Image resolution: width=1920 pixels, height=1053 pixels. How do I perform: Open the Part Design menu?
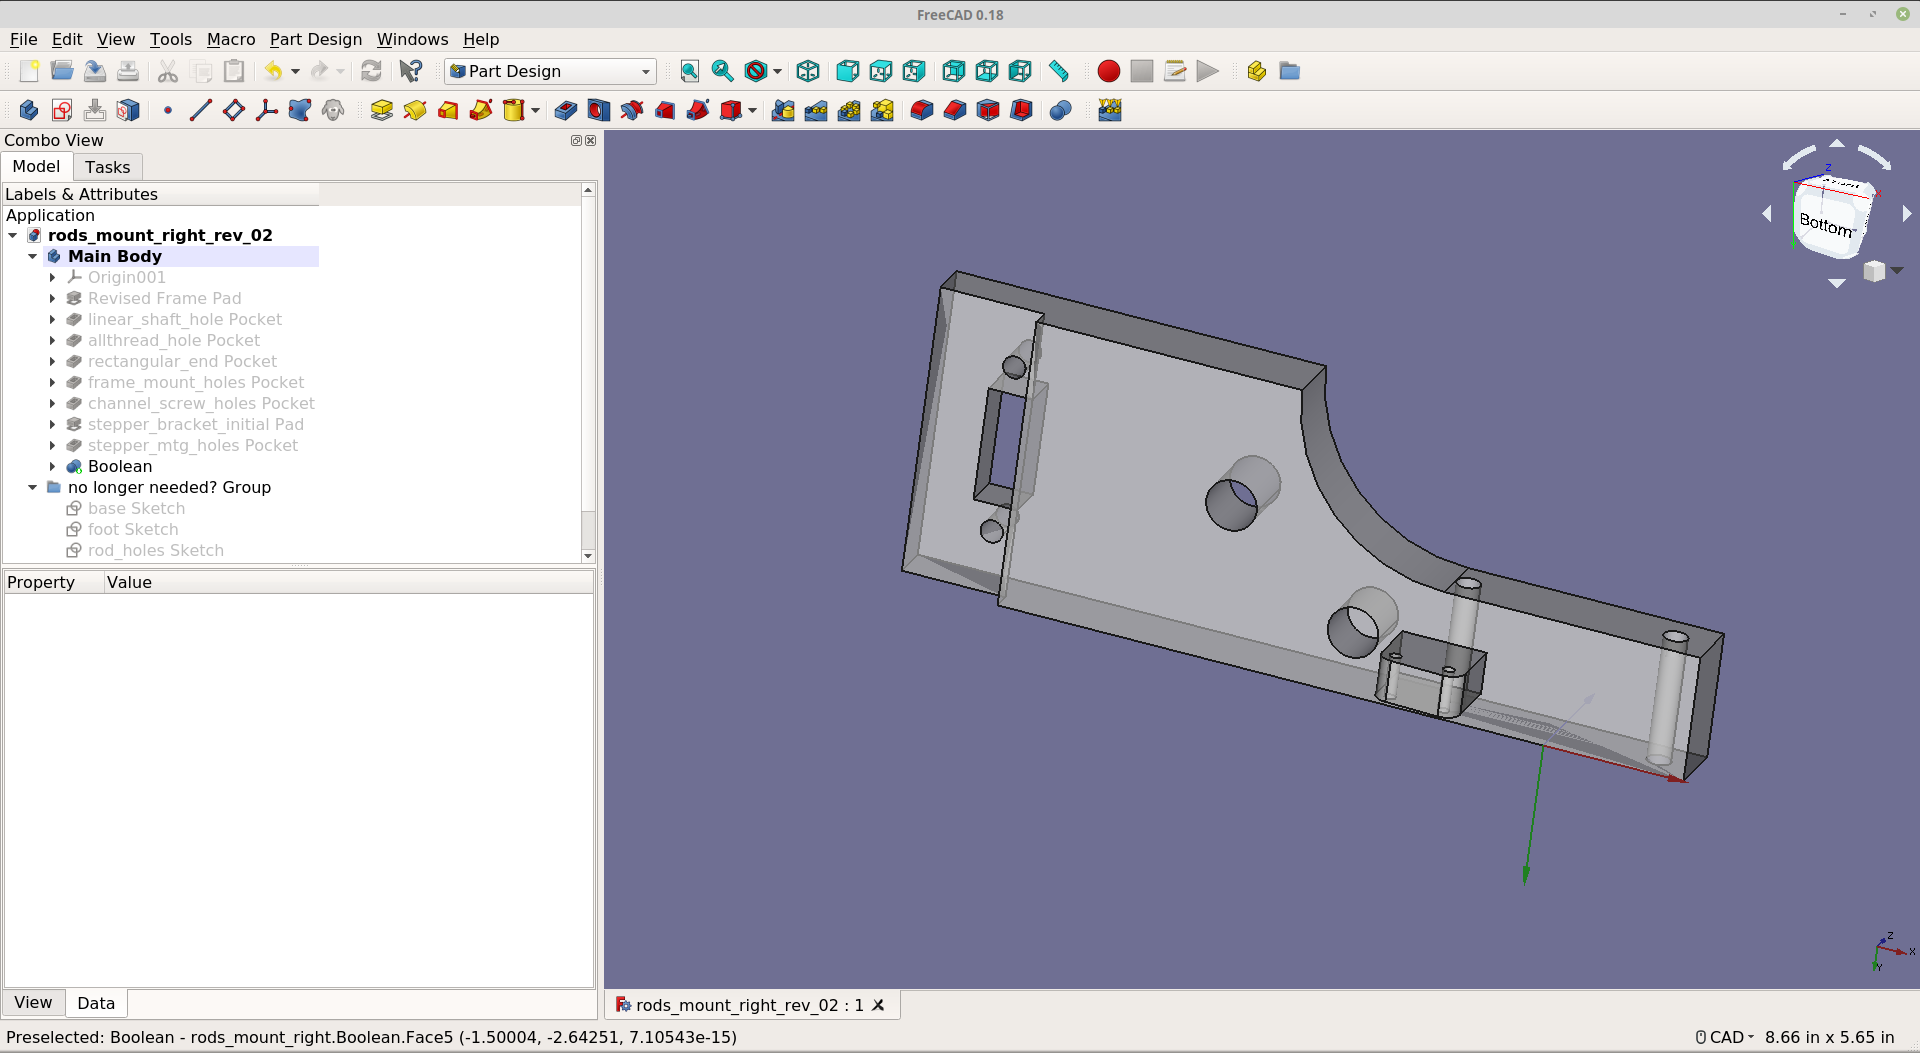tap(316, 39)
